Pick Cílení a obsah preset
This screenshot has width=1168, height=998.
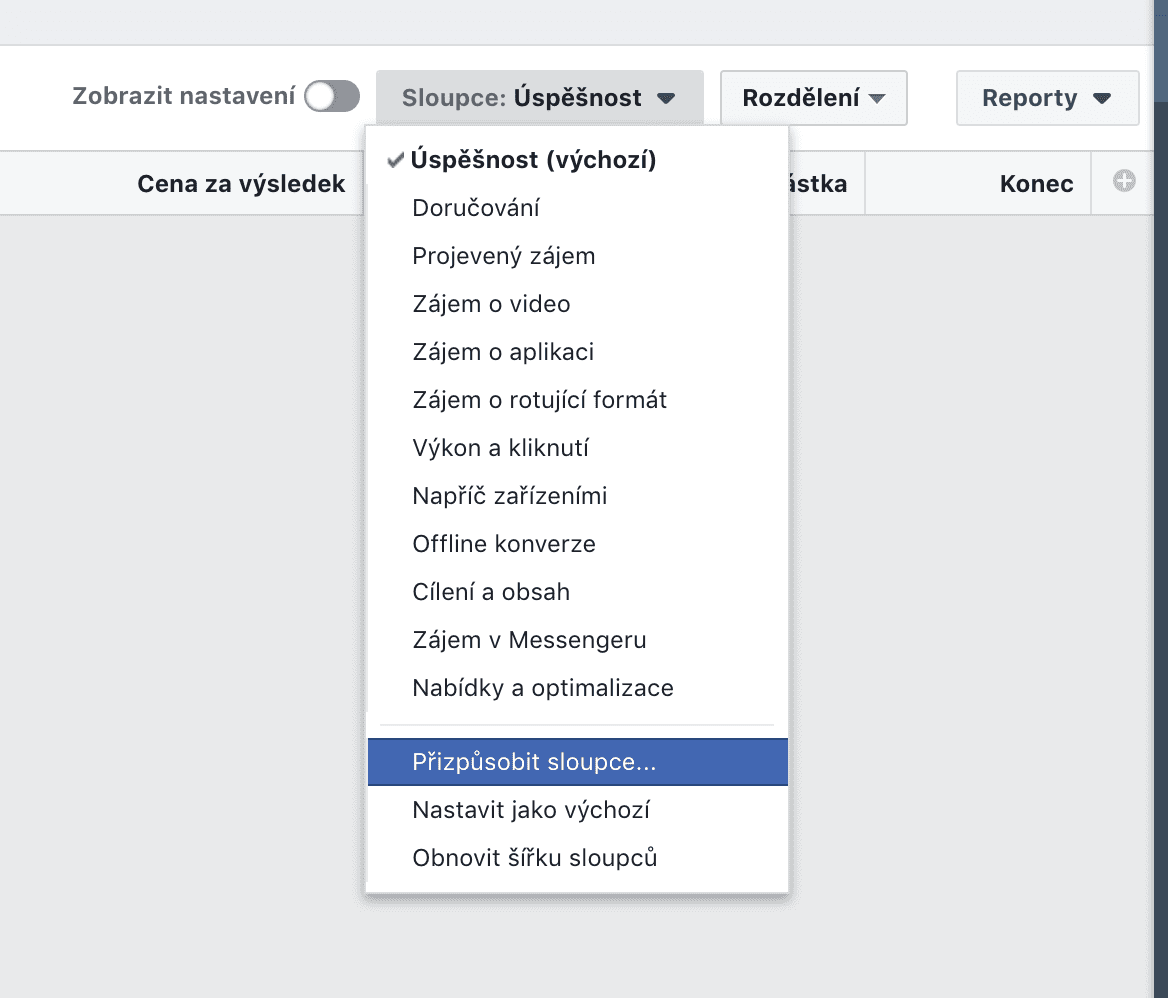tap(490, 592)
